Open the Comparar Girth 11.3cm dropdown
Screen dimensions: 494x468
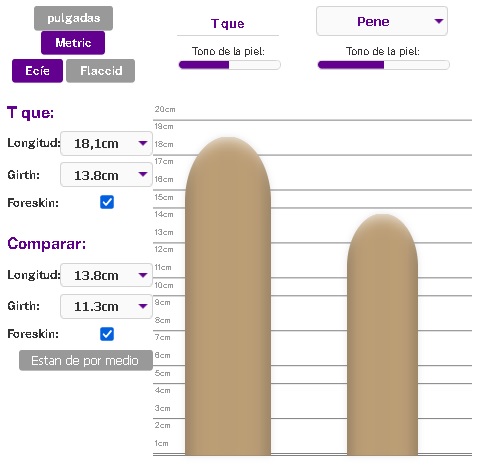pyautogui.click(x=106, y=306)
